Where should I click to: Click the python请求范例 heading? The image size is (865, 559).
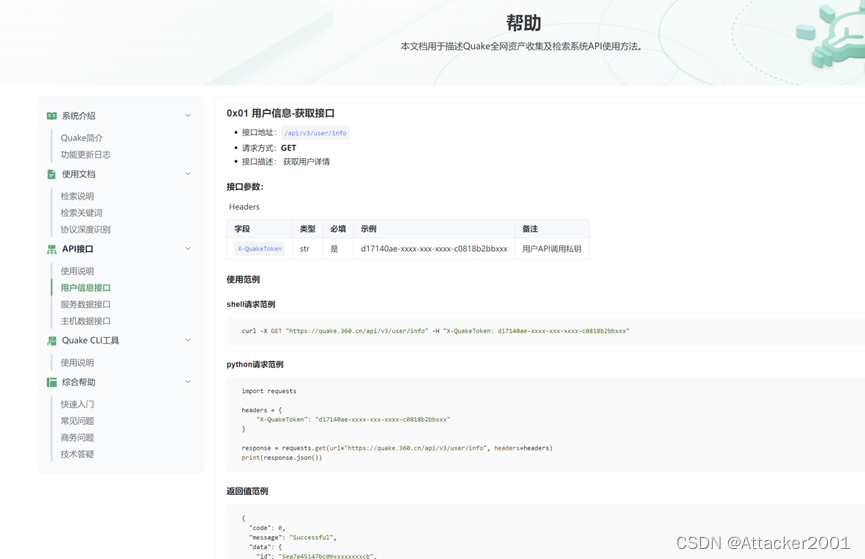point(255,365)
